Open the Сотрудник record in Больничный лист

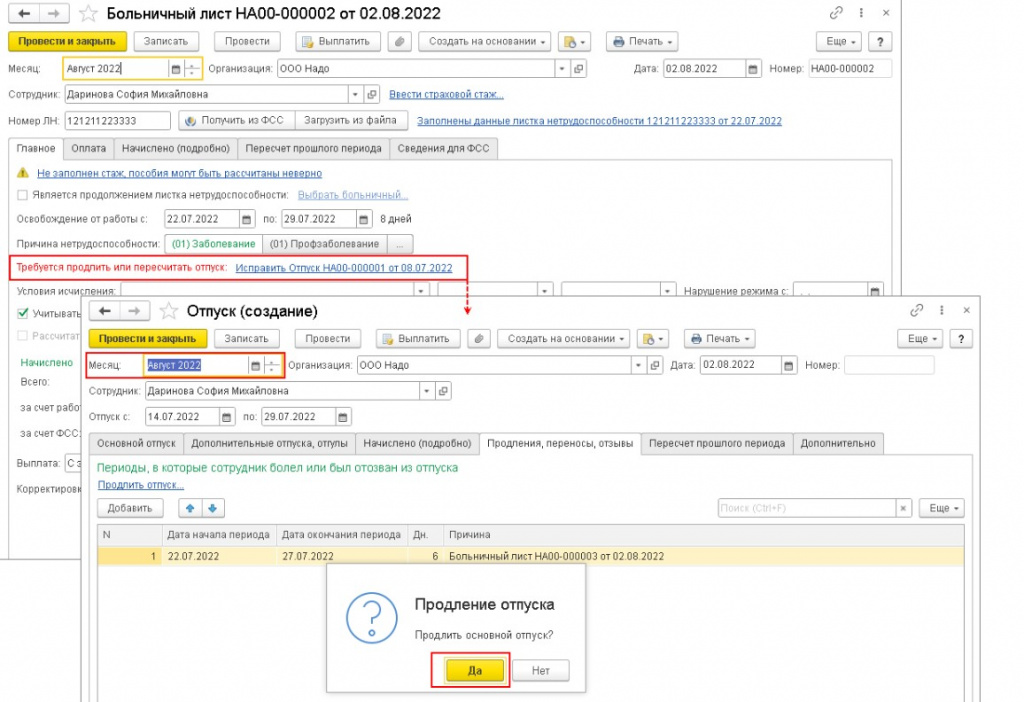(x=372, y=95)
